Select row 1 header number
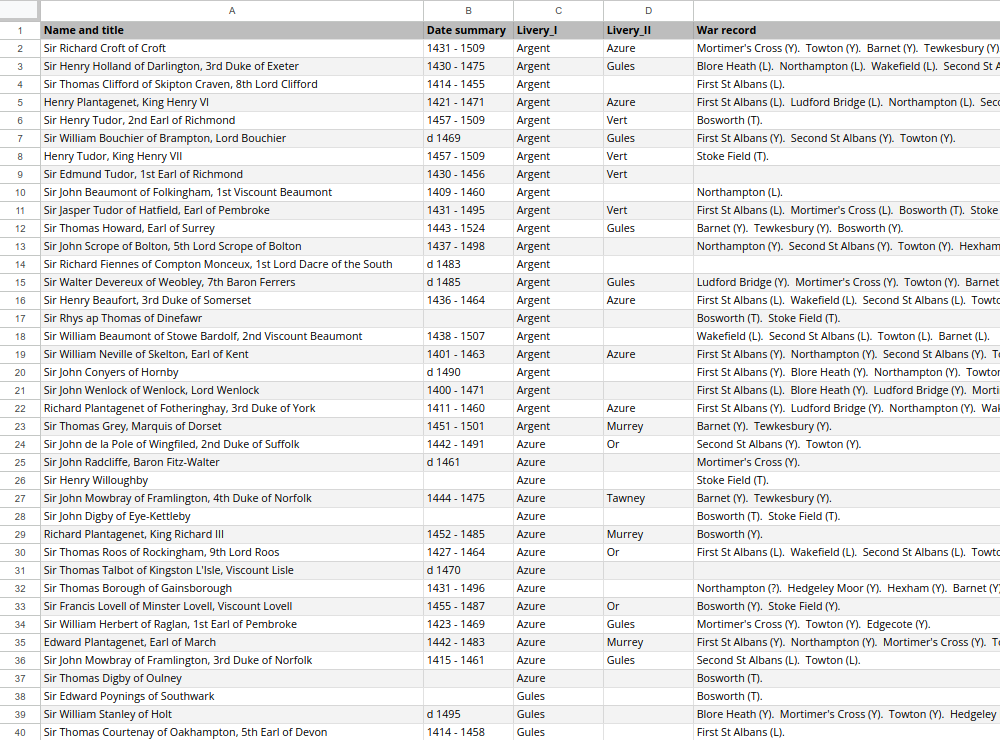1000x740 pixels. click(20, 30)
